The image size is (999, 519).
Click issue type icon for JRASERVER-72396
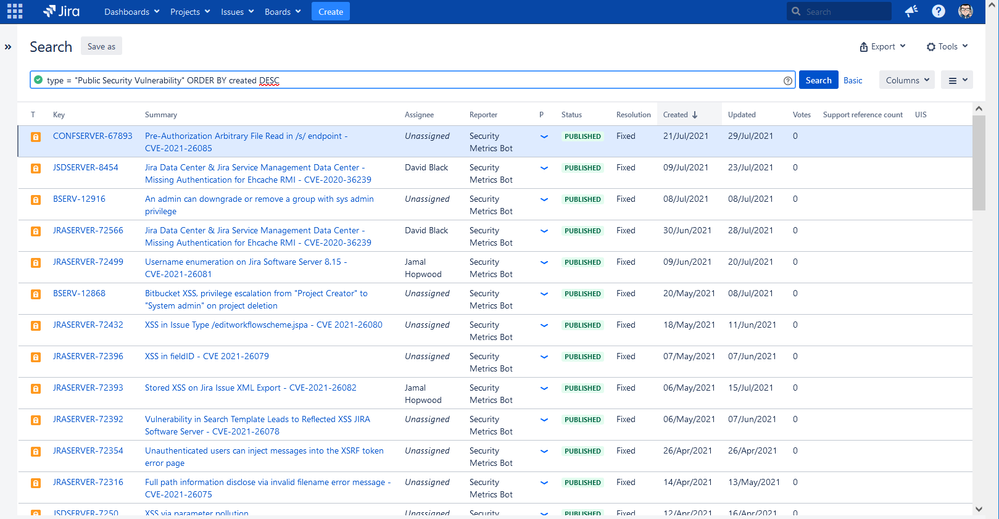click(x=36, y=357)
